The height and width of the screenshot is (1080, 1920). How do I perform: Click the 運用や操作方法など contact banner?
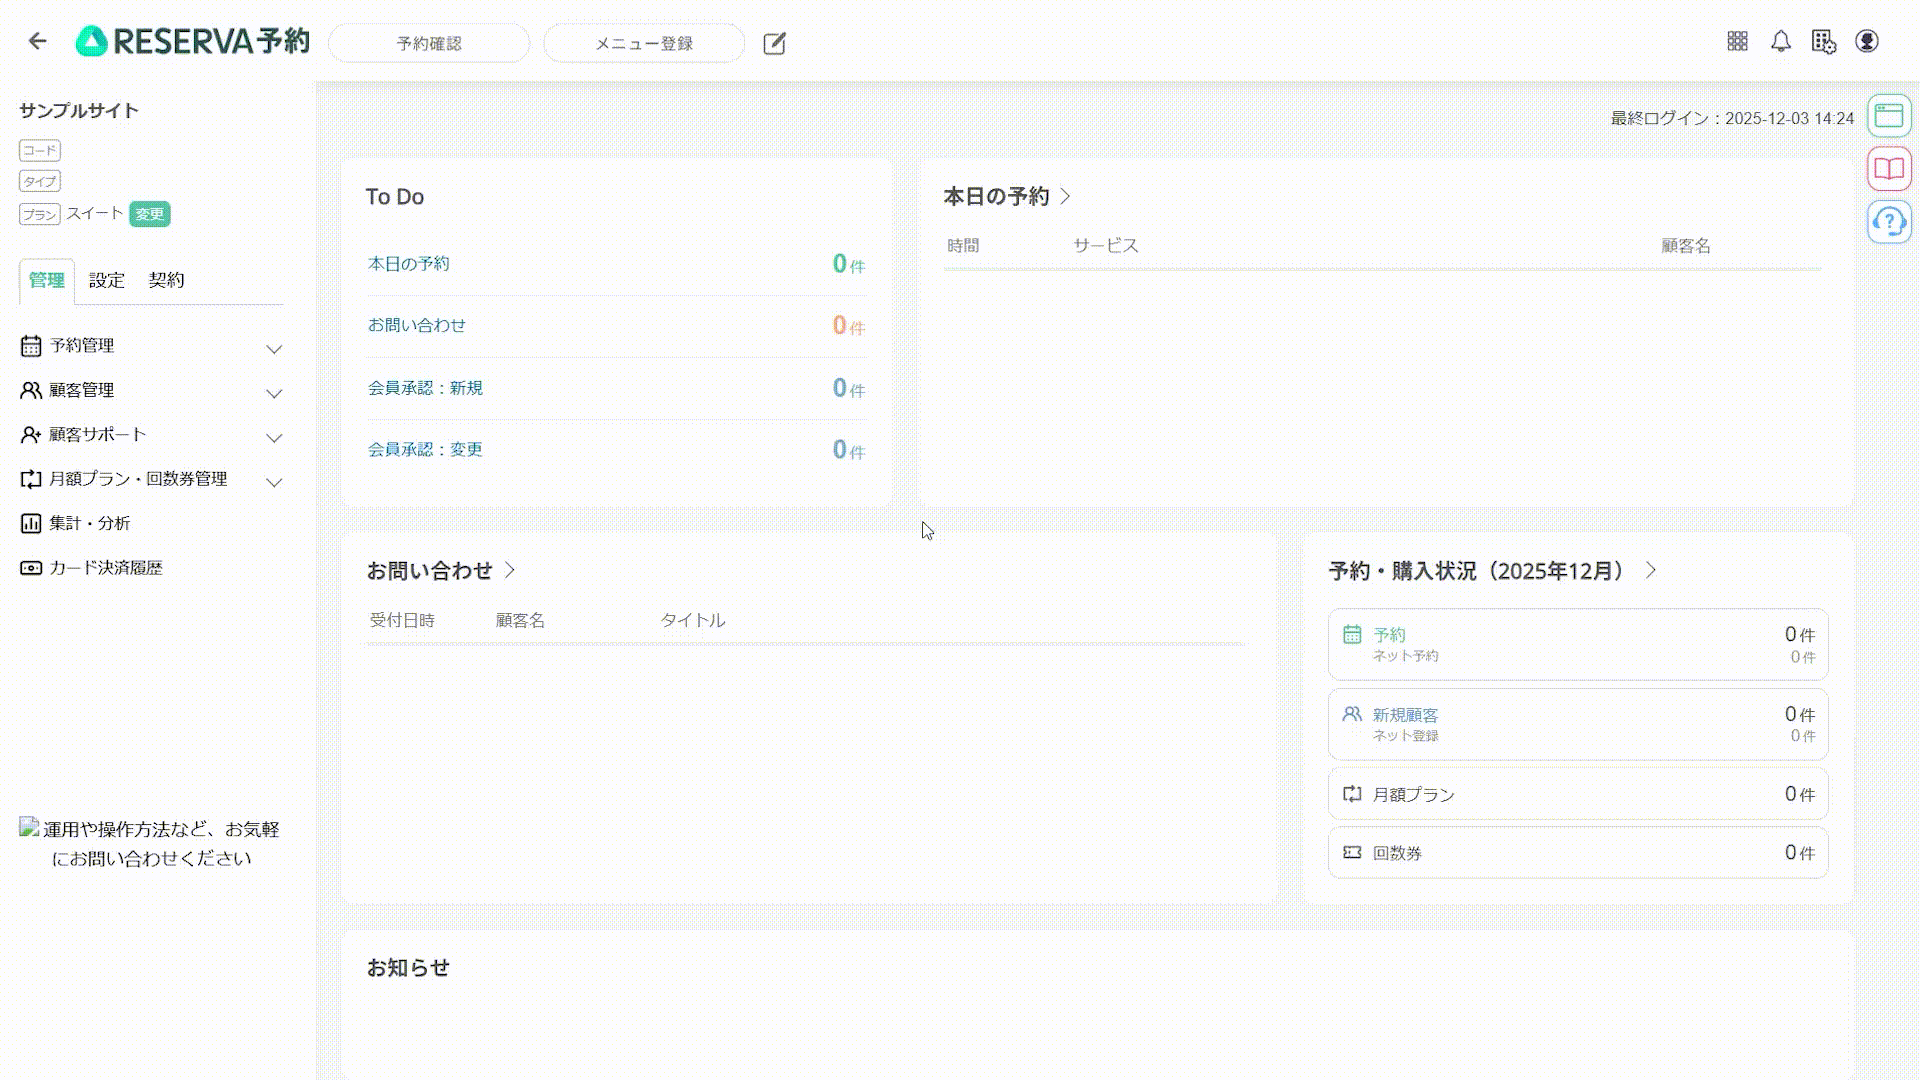(x=150, y=843)
